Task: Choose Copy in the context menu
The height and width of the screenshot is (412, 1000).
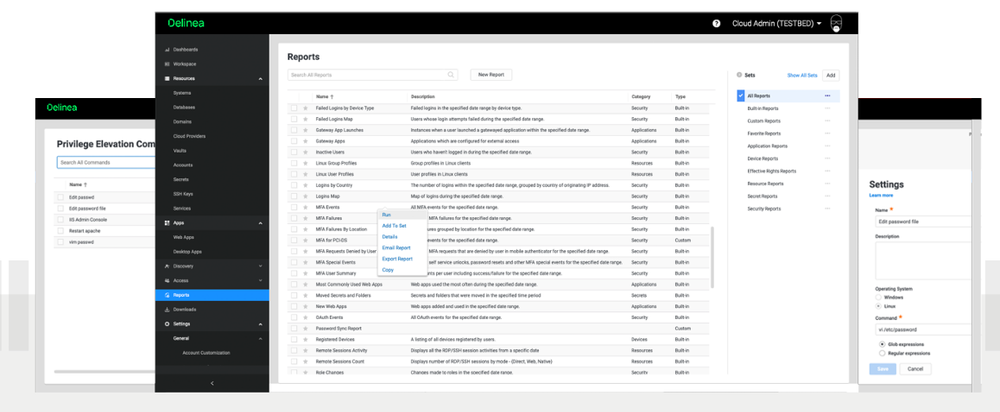Action: coord(388,270)
